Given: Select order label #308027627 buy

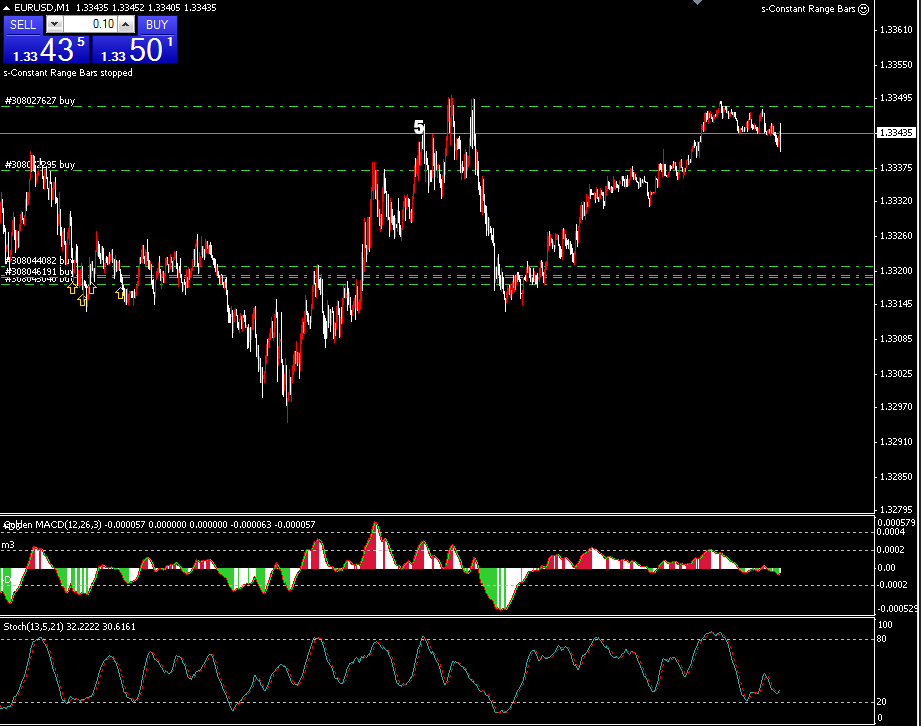Looking at the screenshot, I should click(40, 100).
